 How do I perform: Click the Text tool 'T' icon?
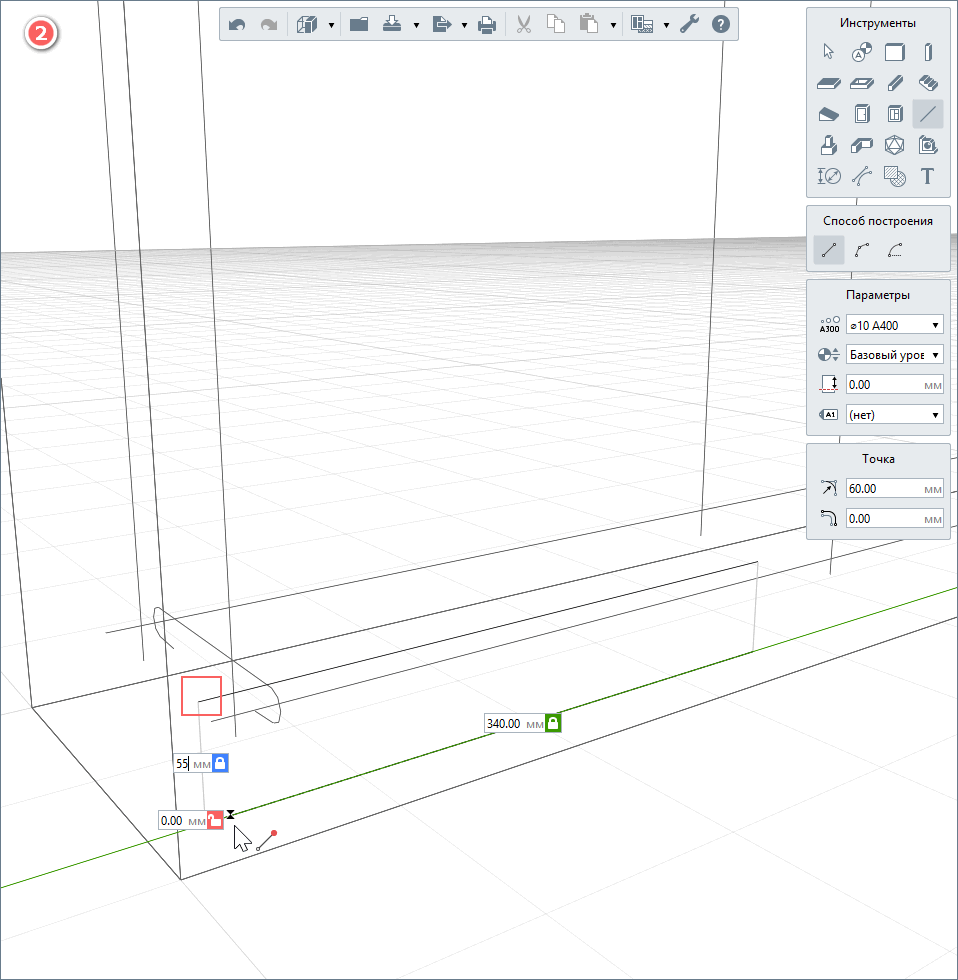[927, 176]
